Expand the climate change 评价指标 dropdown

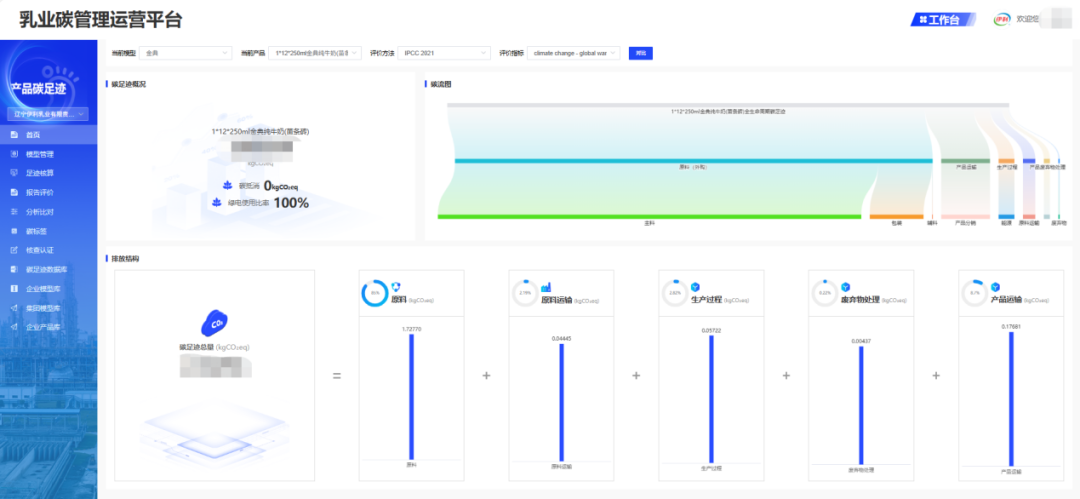point(575,53)
